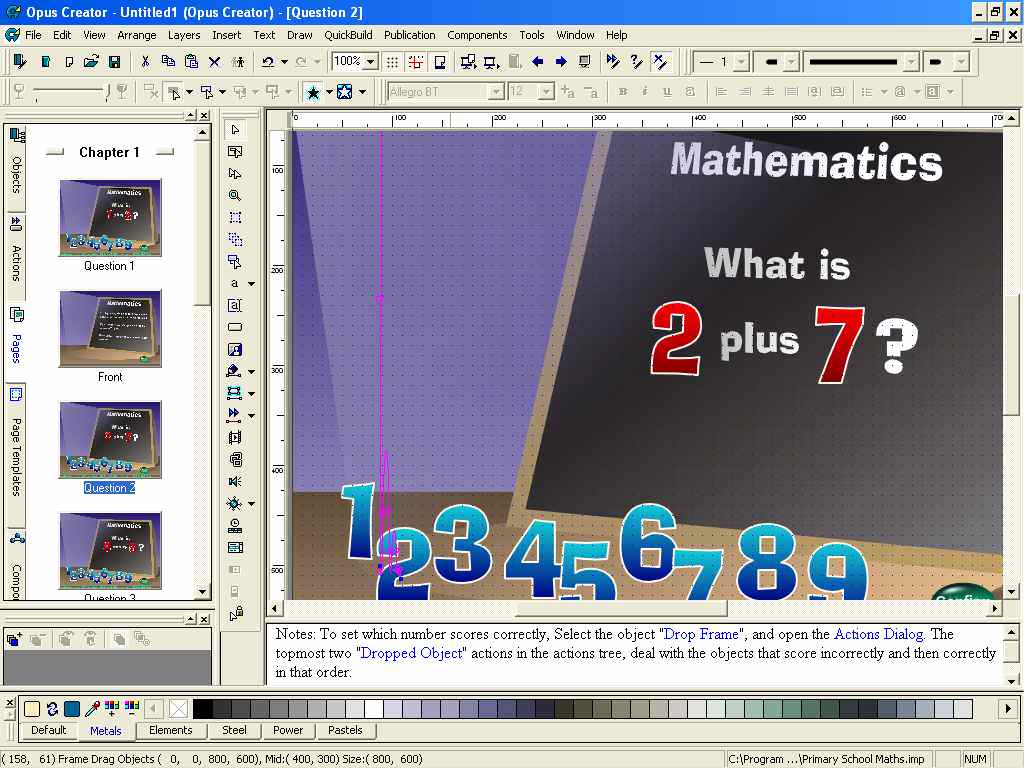1024x768 pixels.
Task: Switch to the Actions side tab
Action: point(16,257)
